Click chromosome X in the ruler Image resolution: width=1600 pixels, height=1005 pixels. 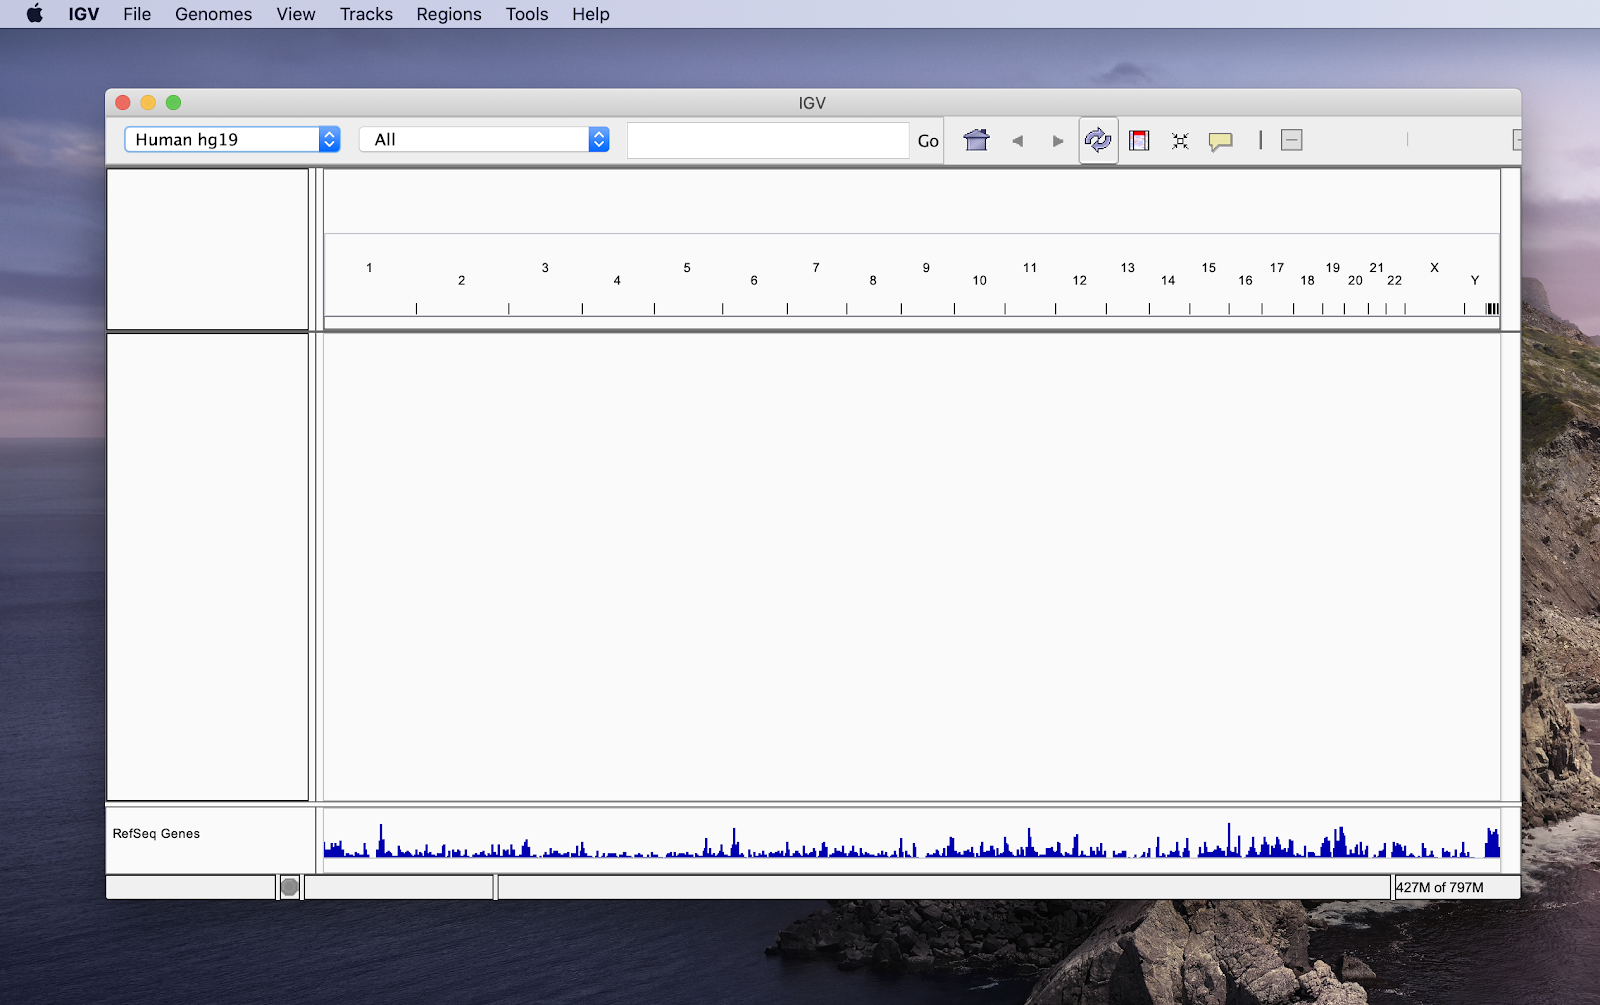[x=1434, y=268]
